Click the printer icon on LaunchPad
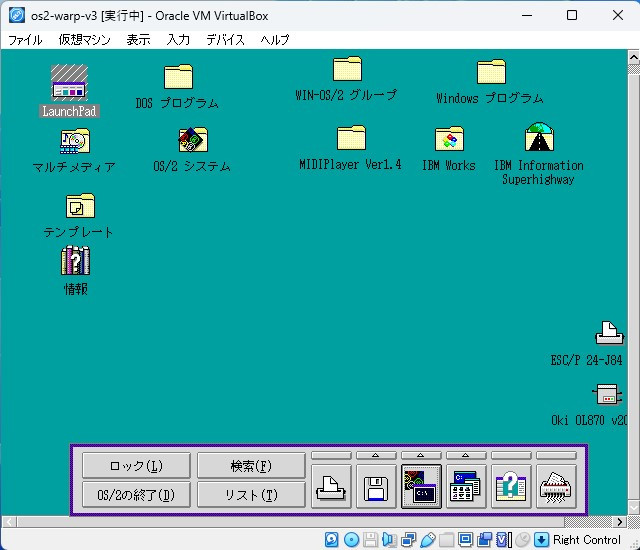Screen dimensions: 640x550 click(331, 487)
